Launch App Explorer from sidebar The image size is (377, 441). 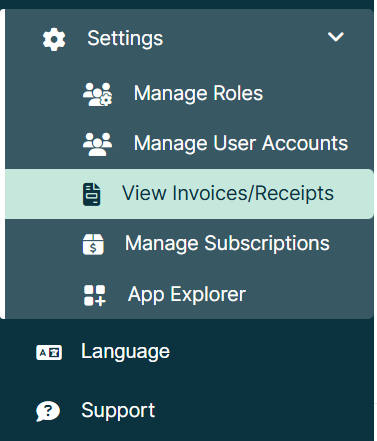point(187,295)
